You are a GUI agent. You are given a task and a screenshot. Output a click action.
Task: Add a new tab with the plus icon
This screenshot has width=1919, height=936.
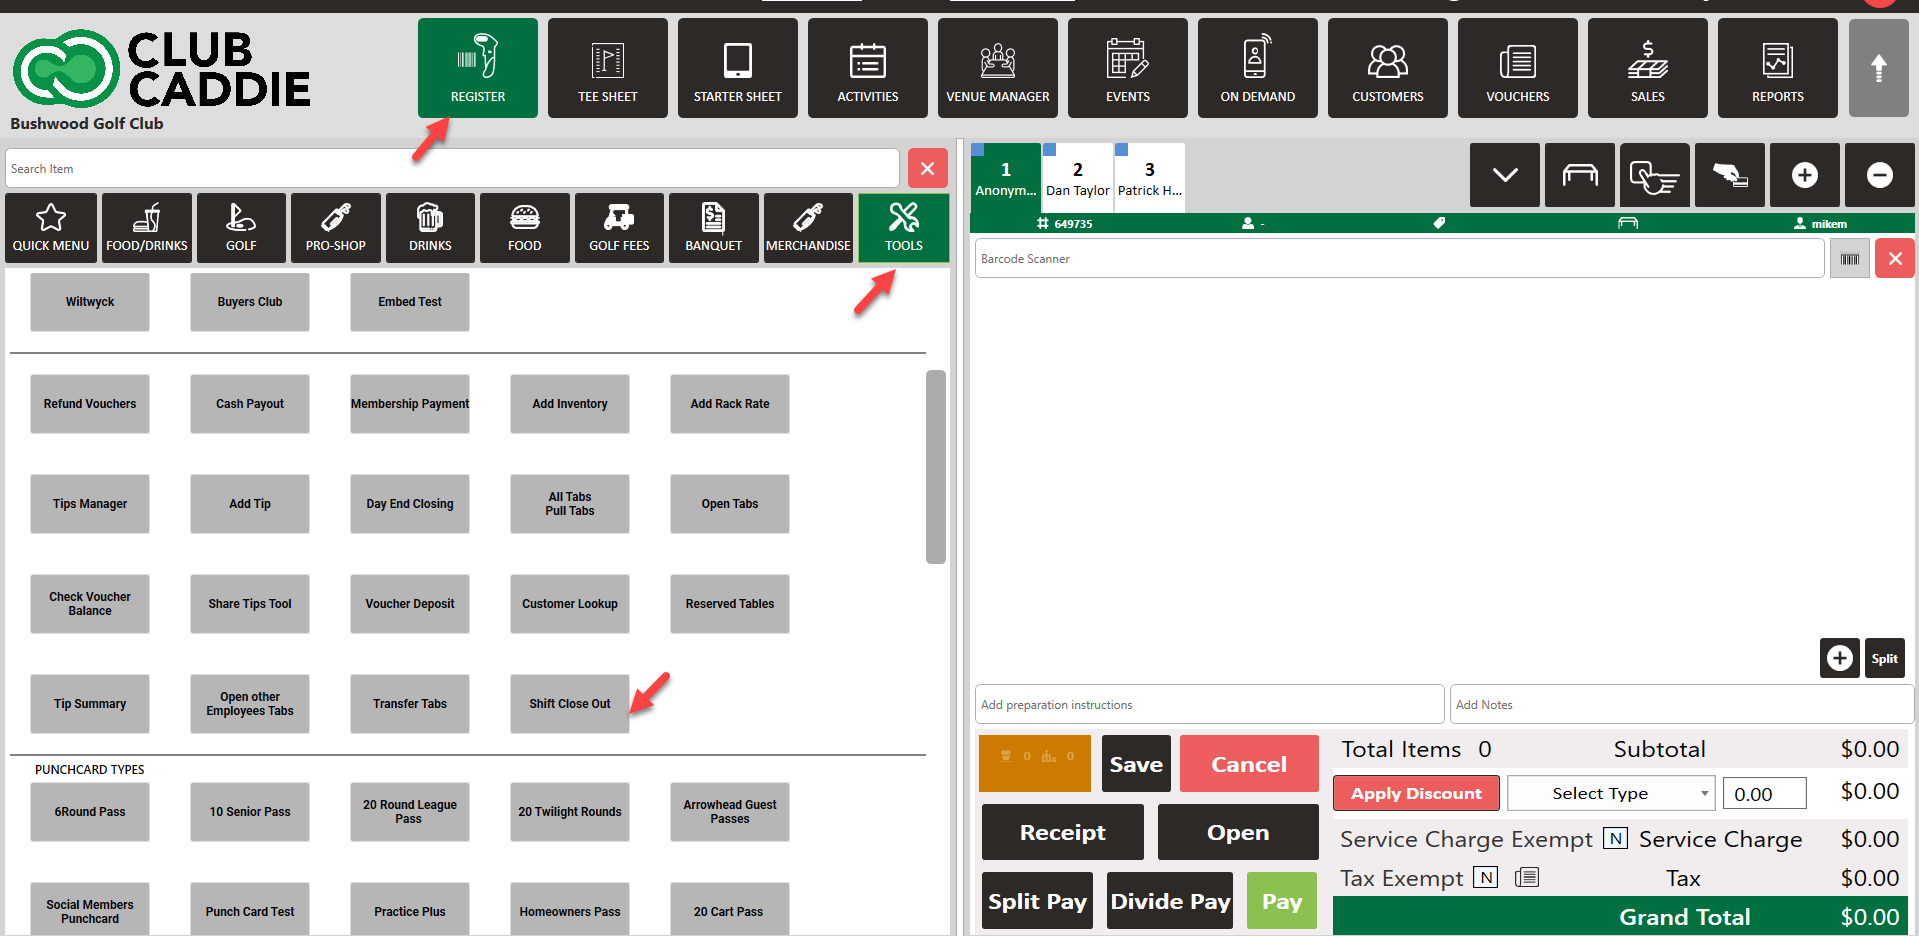(1804, 175)
